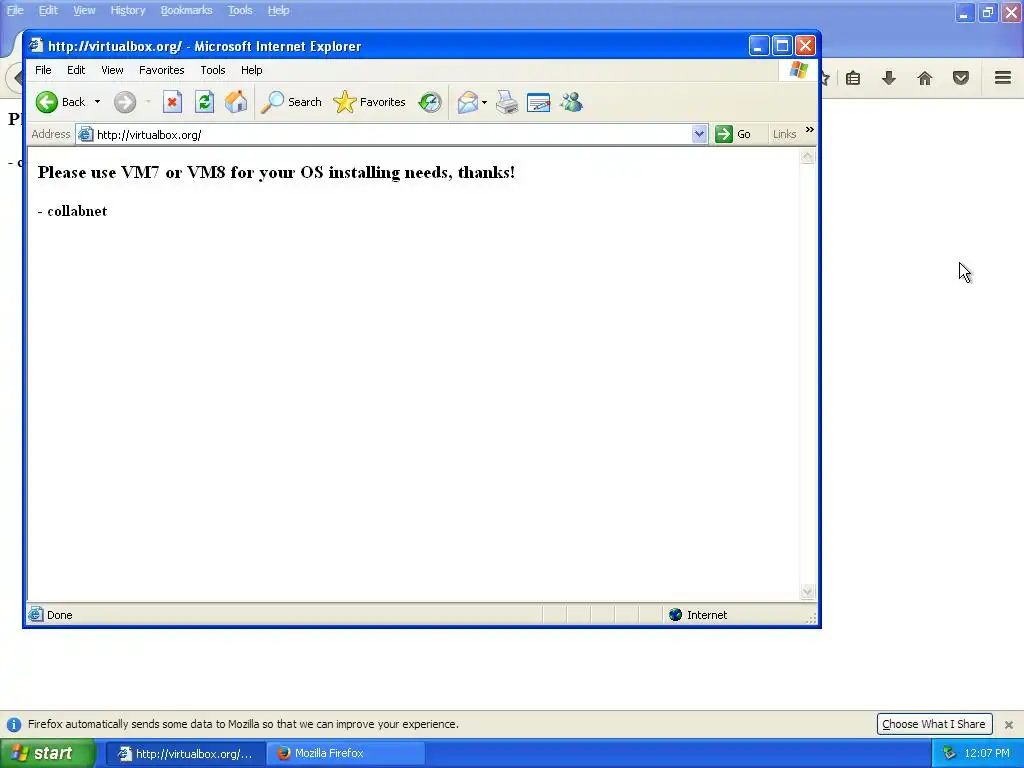Go to the Home page icon in IE
The height and width of the screenshot is (768, 1024).
click(x=236, y=102)
